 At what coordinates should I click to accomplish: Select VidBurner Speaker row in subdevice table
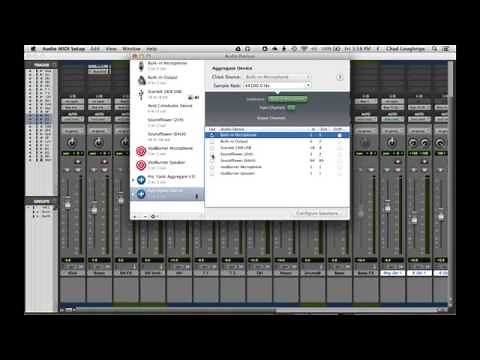point(277,173)
